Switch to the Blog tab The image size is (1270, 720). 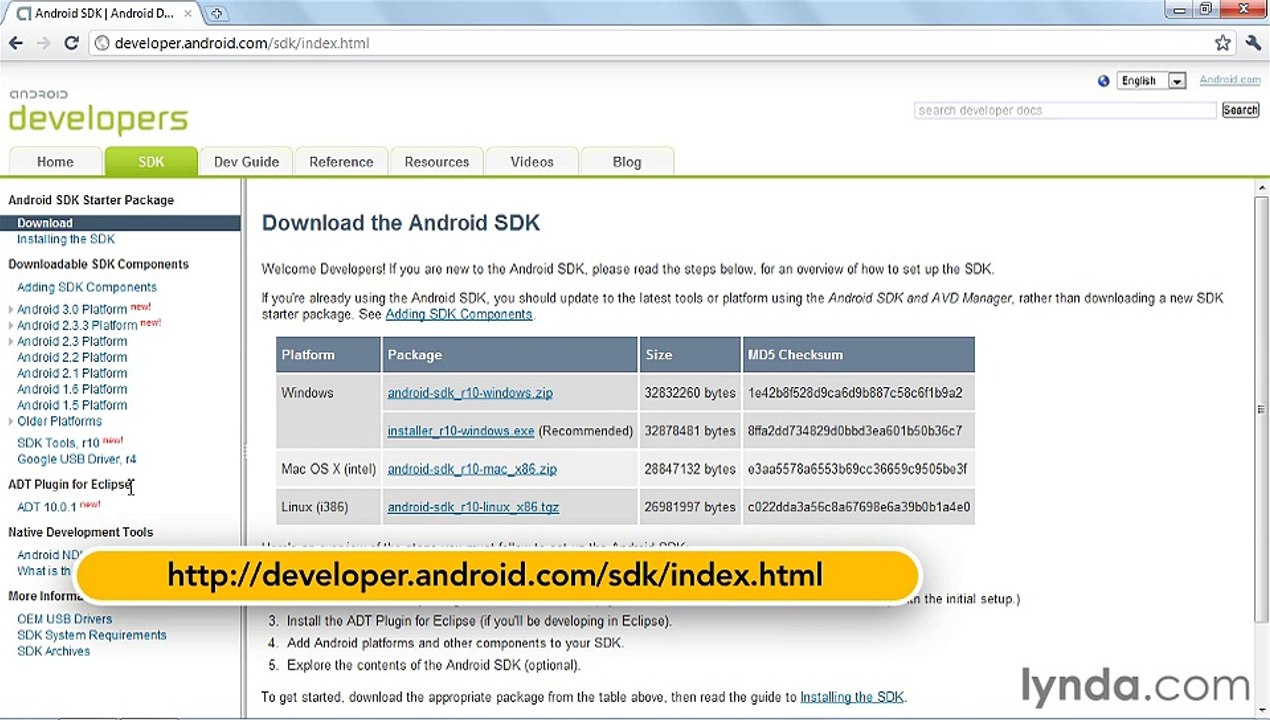627,162
